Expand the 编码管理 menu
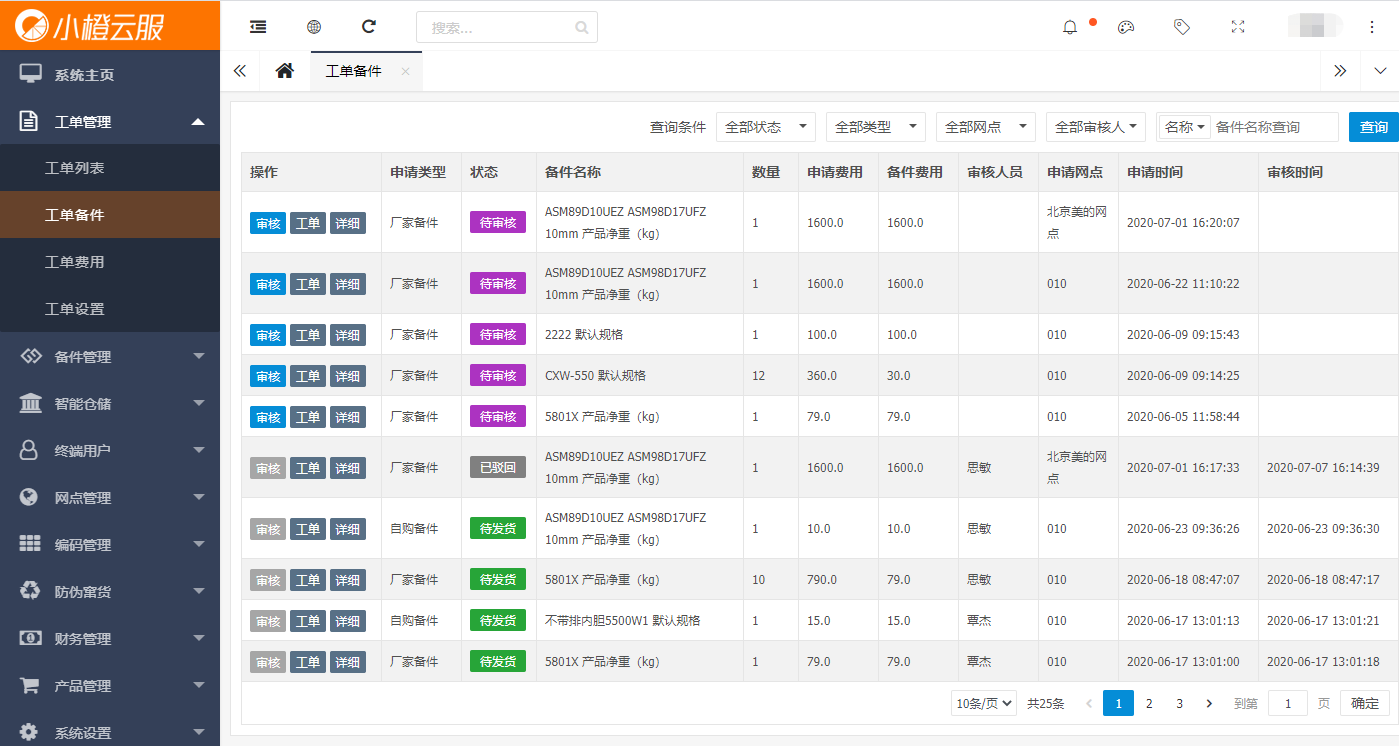The width and height of the screenshot is (1399, 746). (110, 545)
